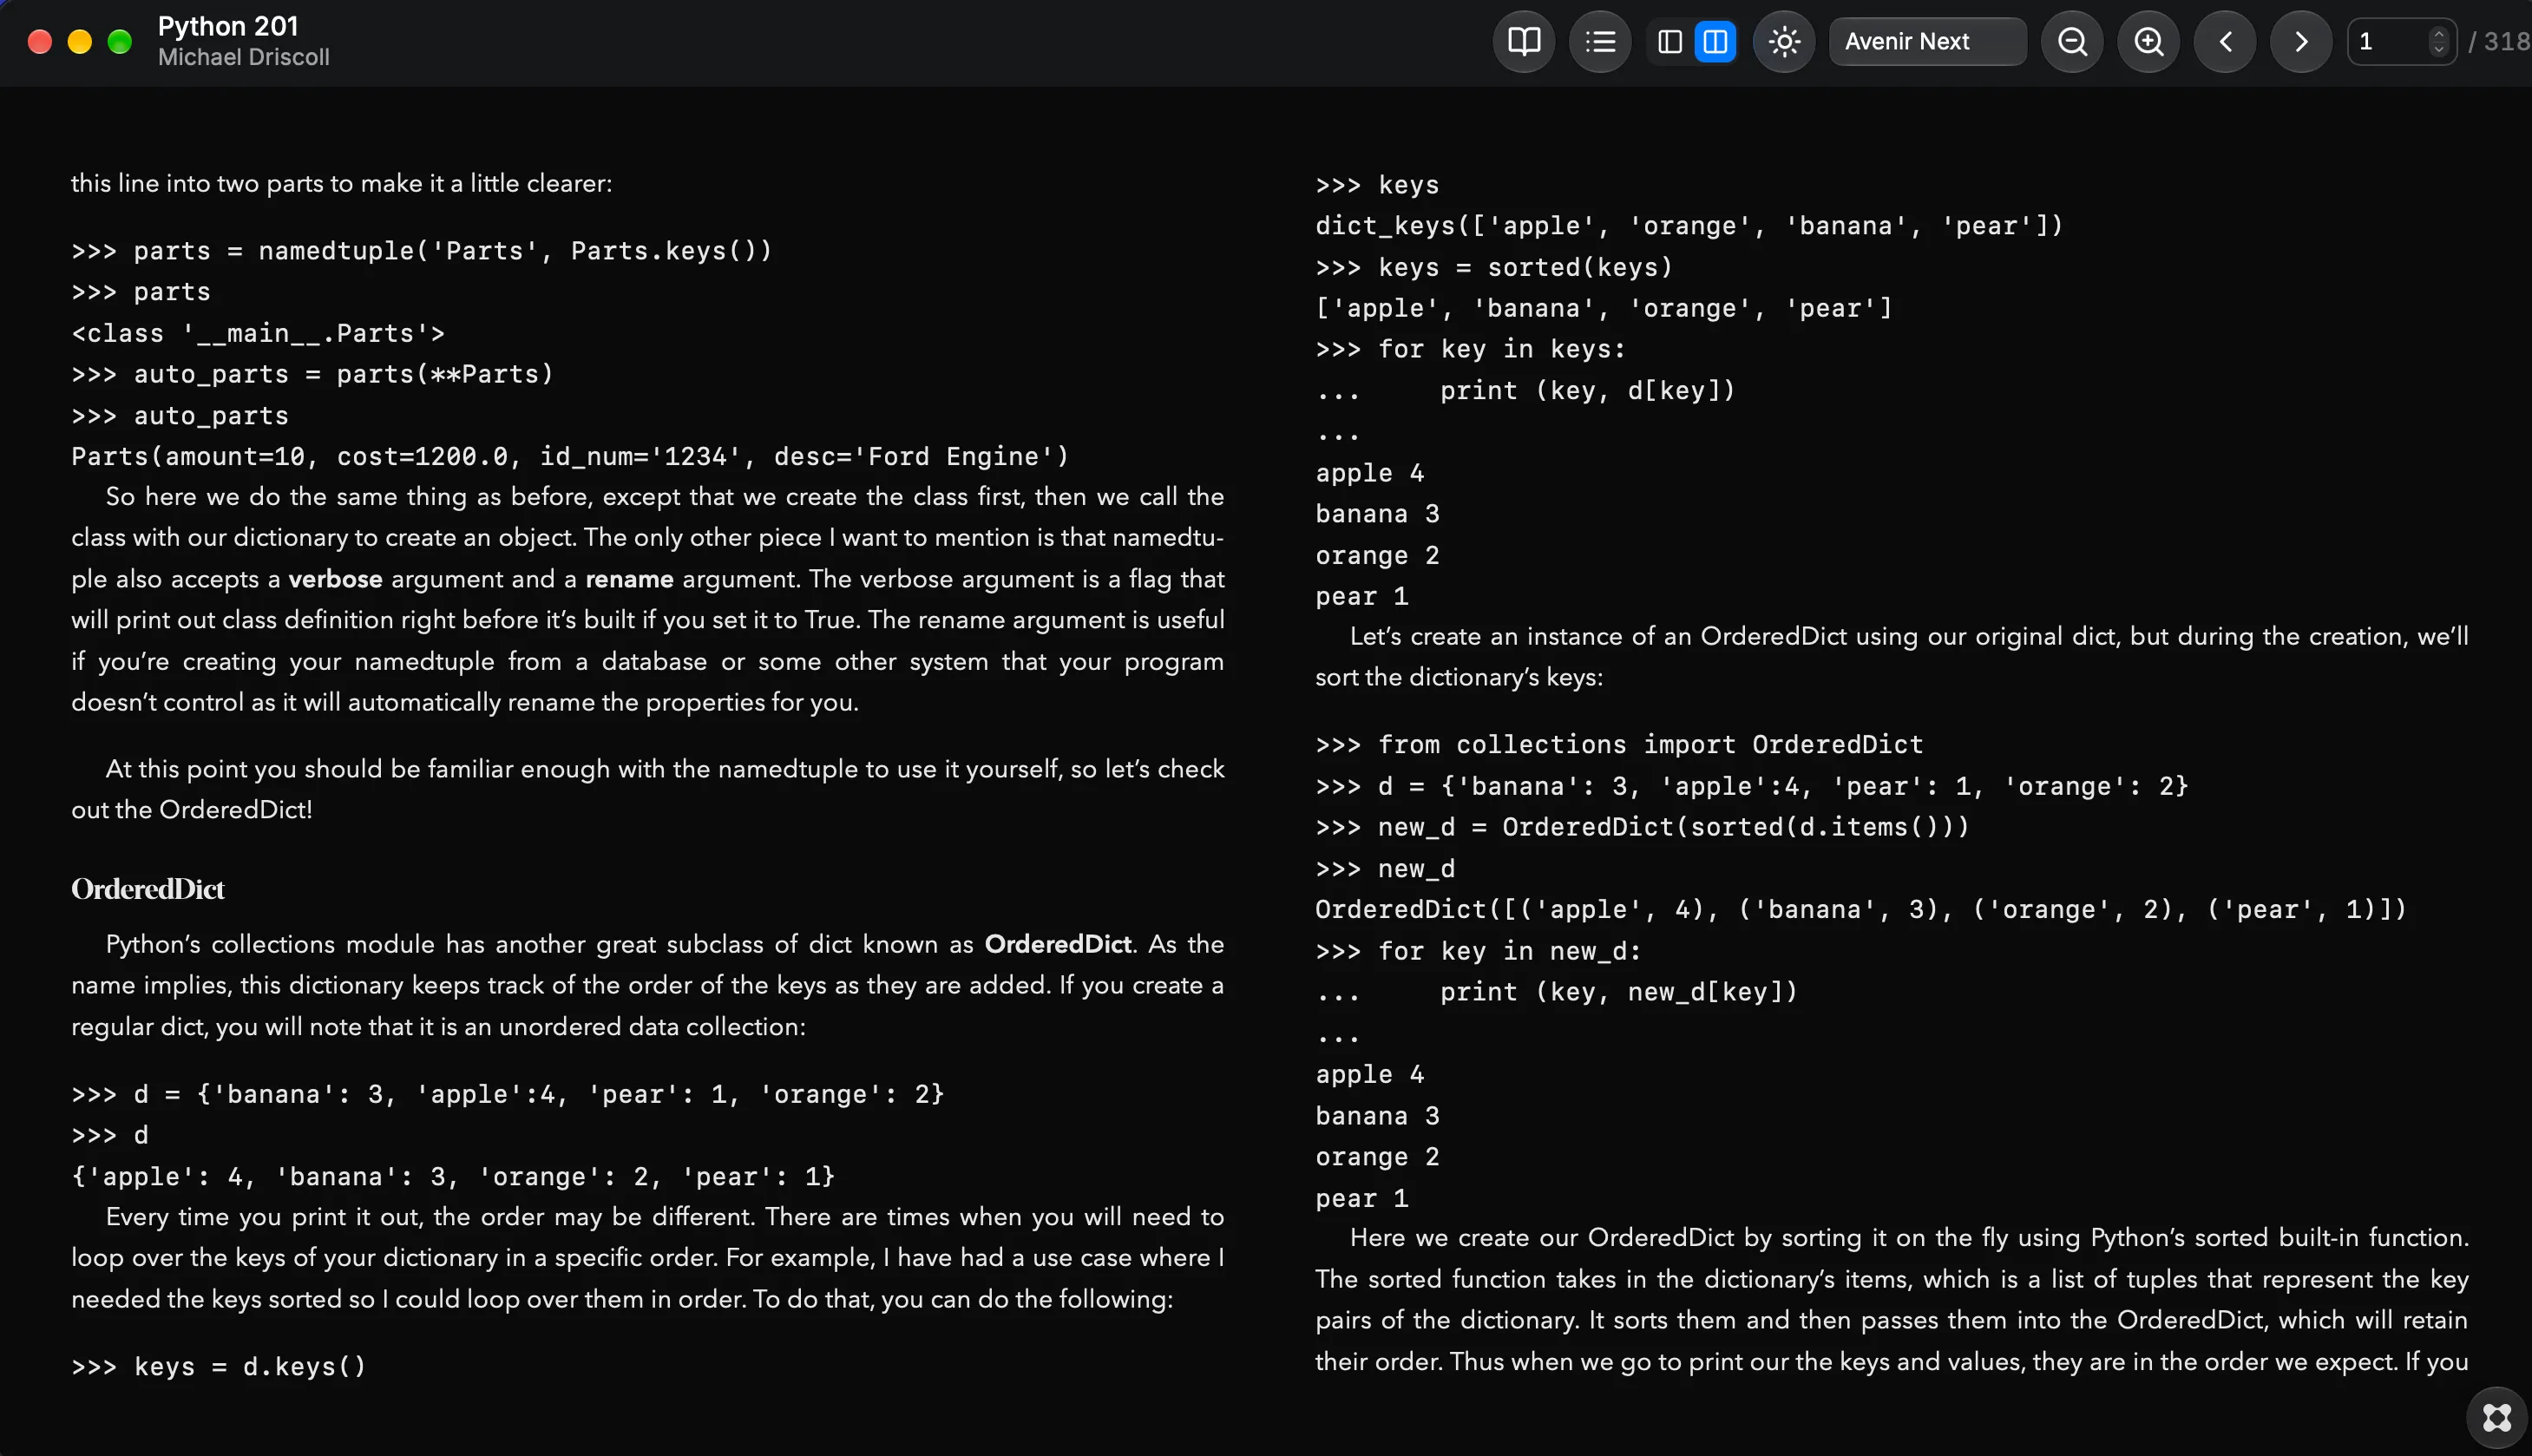
Task: Click the output line starting 'dict_keys(['
Action: (1689, 226)
